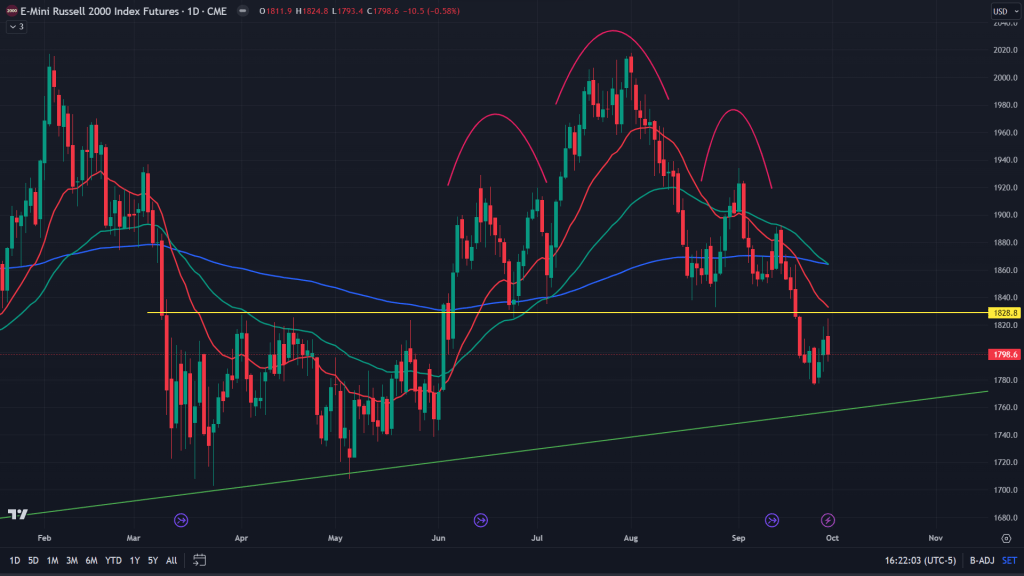Screen dimensions: 1024x576
Task: Open the go-to-date calendar icon
Action: [x=200, y=559]
